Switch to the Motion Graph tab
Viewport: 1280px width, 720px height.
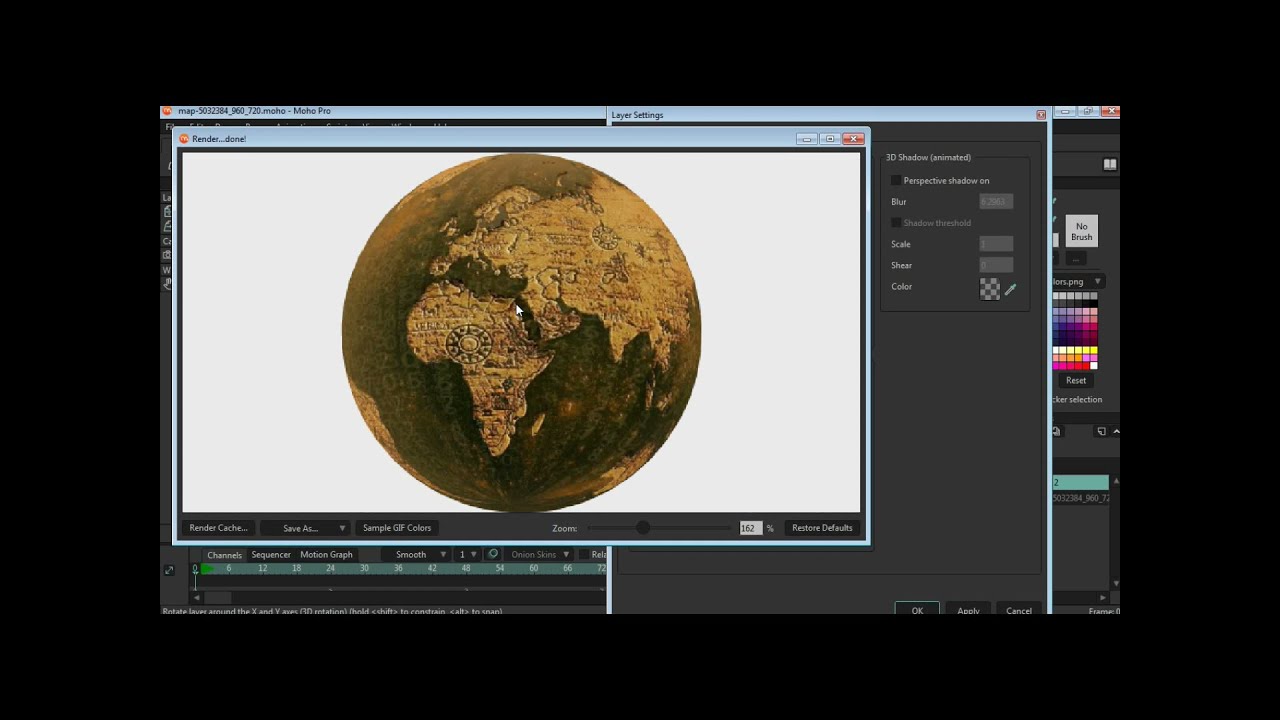[326, 555]
